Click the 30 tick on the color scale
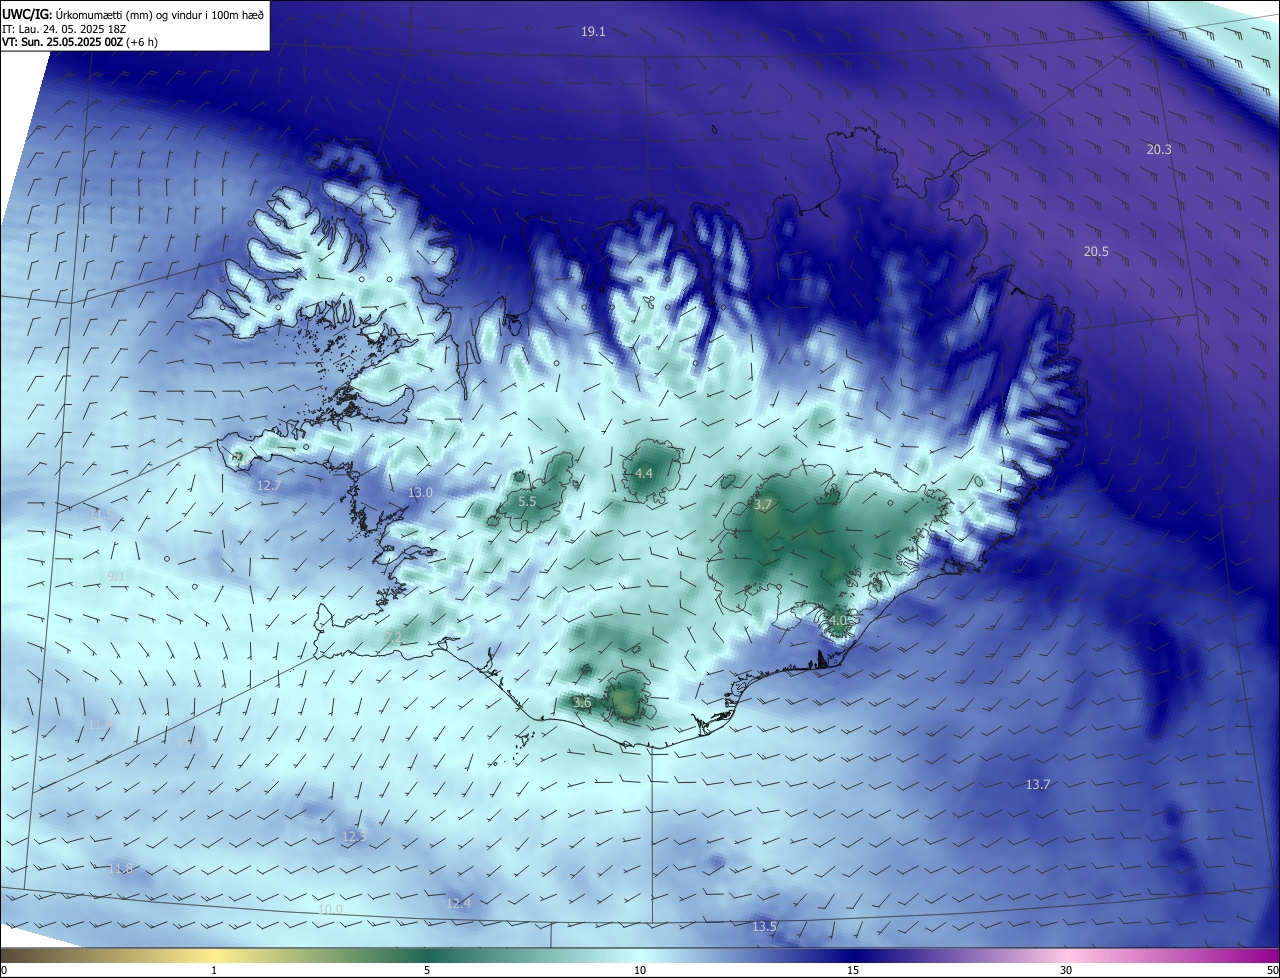1280x978 pixels. coord(1066,970)
